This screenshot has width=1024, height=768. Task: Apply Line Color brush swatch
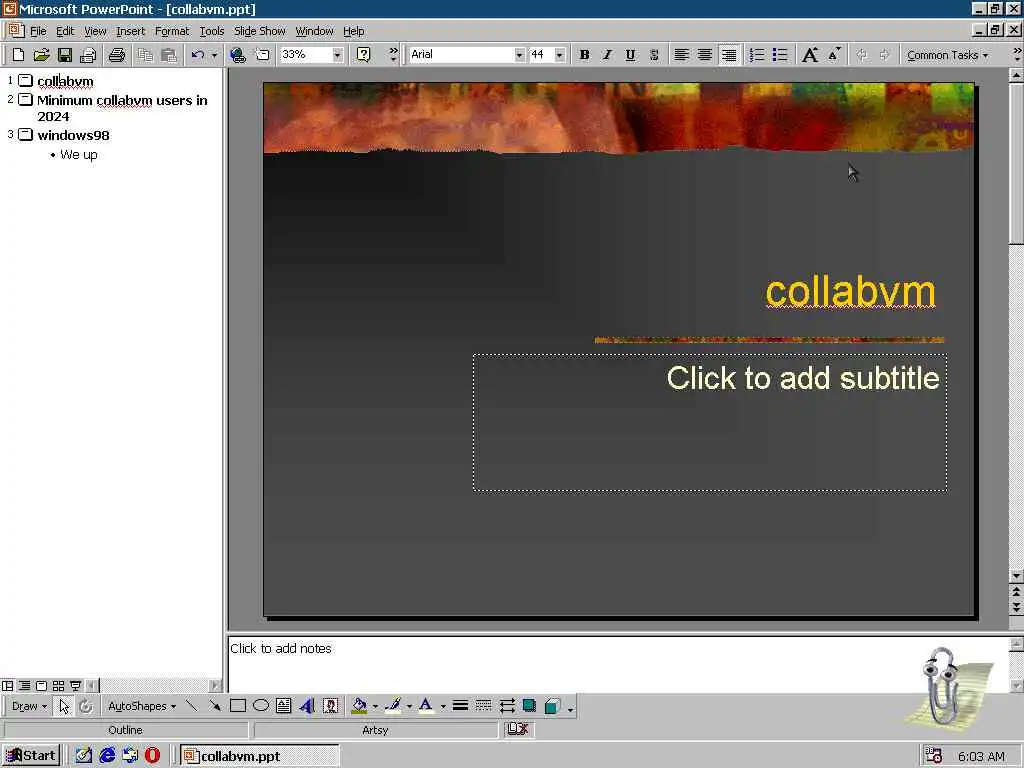[x=392, y=706]
